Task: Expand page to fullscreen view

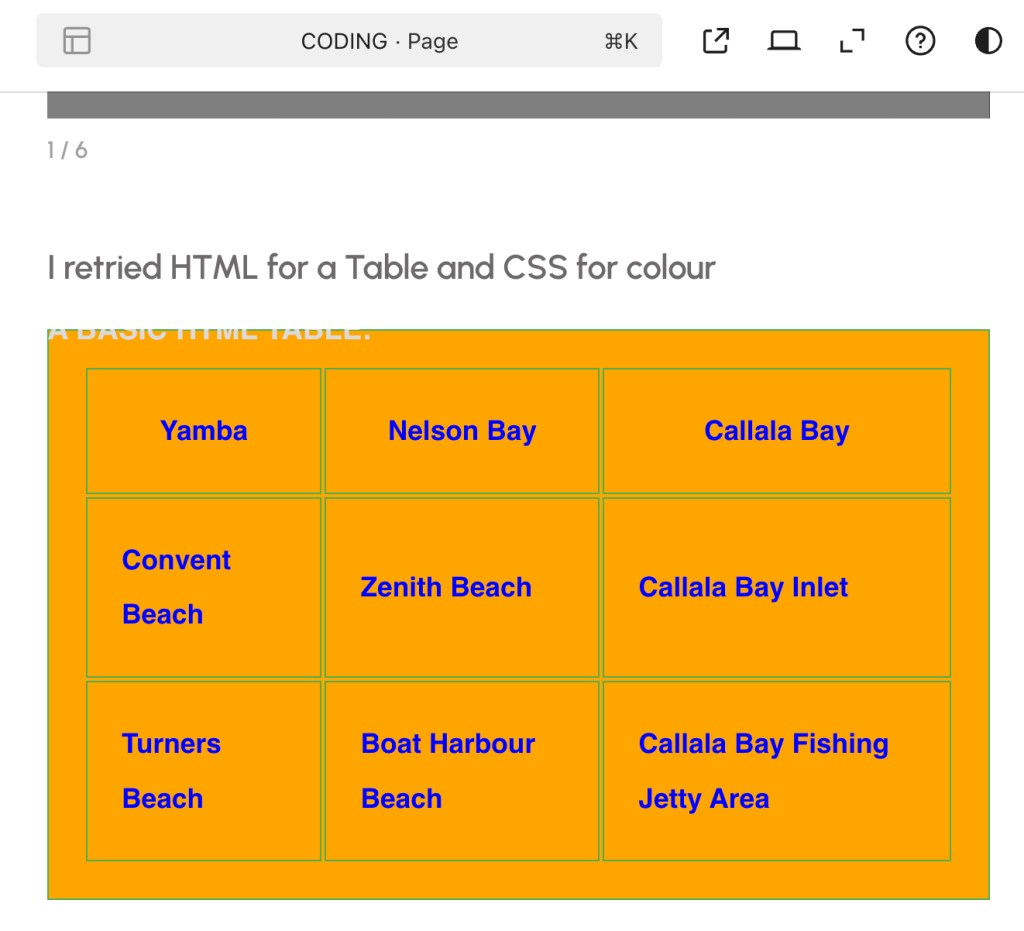Action: 851,41
